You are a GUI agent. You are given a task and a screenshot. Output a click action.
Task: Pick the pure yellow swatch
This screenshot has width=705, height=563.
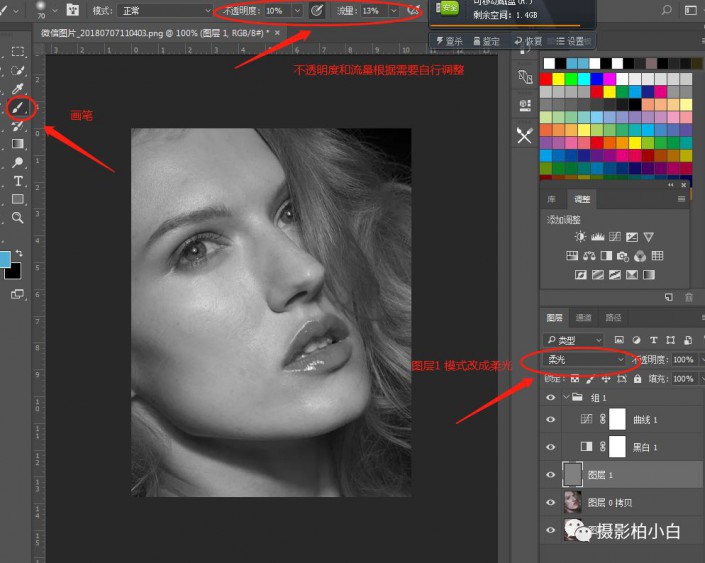coord(558,79)
